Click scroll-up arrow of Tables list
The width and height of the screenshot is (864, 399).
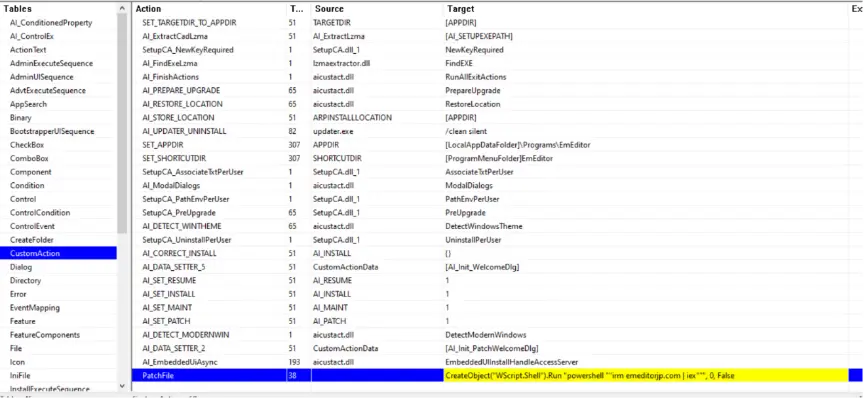[x=122, y=8]
